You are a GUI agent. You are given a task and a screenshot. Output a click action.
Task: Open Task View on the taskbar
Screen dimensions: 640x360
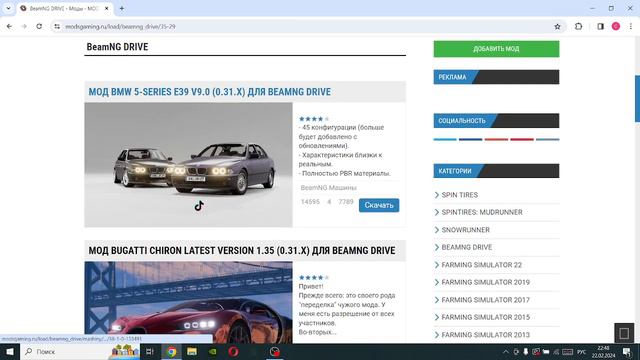(x=150, y=351)
